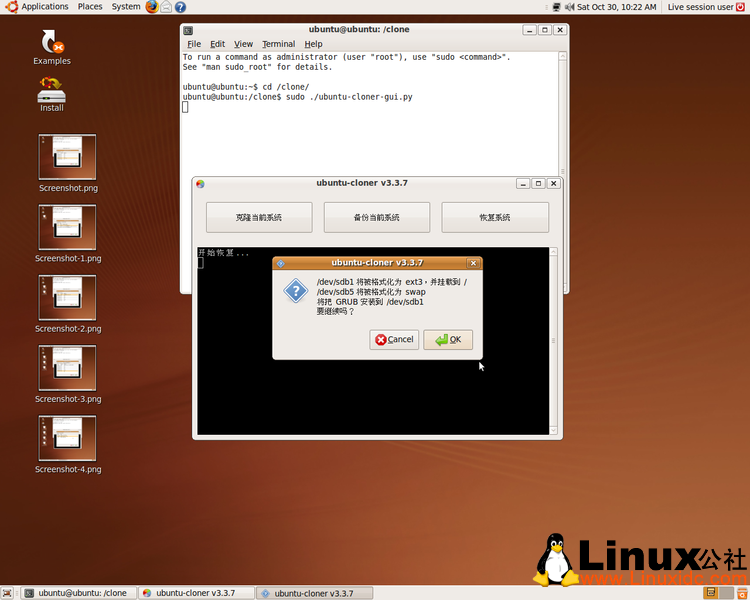Click the '/dev/sdb5' swap message line
Viewport: 750px width, 600px height.
371,292
